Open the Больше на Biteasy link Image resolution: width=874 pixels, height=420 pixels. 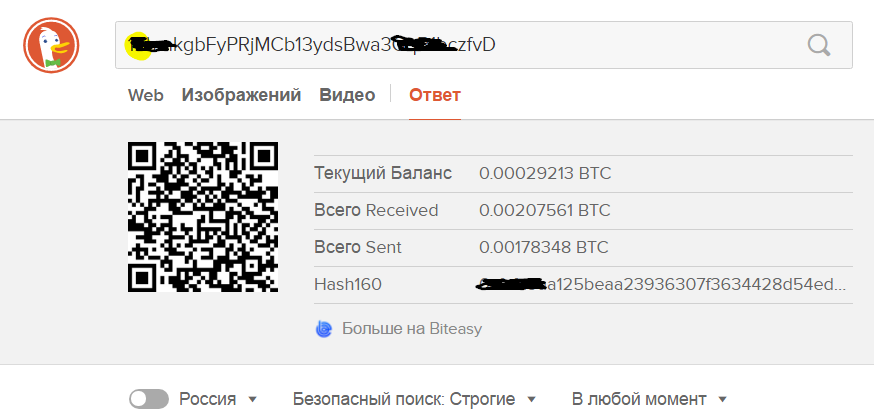[x=412, y=328]
